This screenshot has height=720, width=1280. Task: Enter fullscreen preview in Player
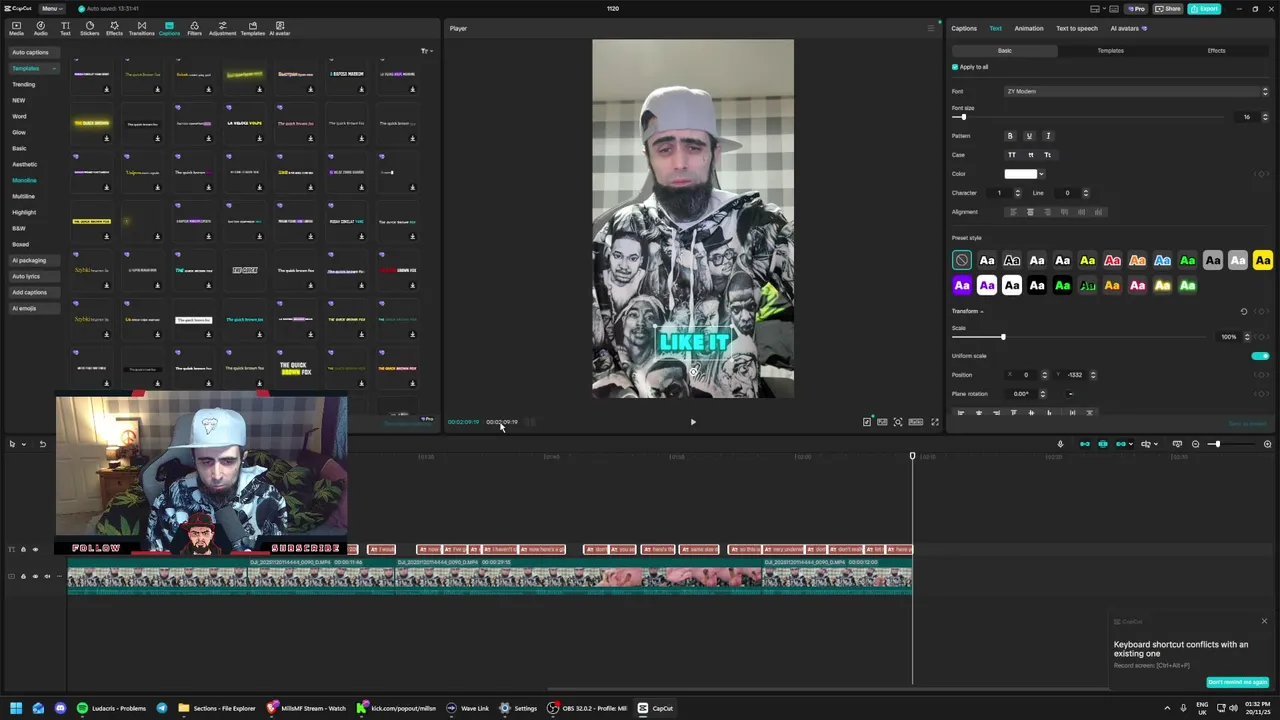coord(935,422)
